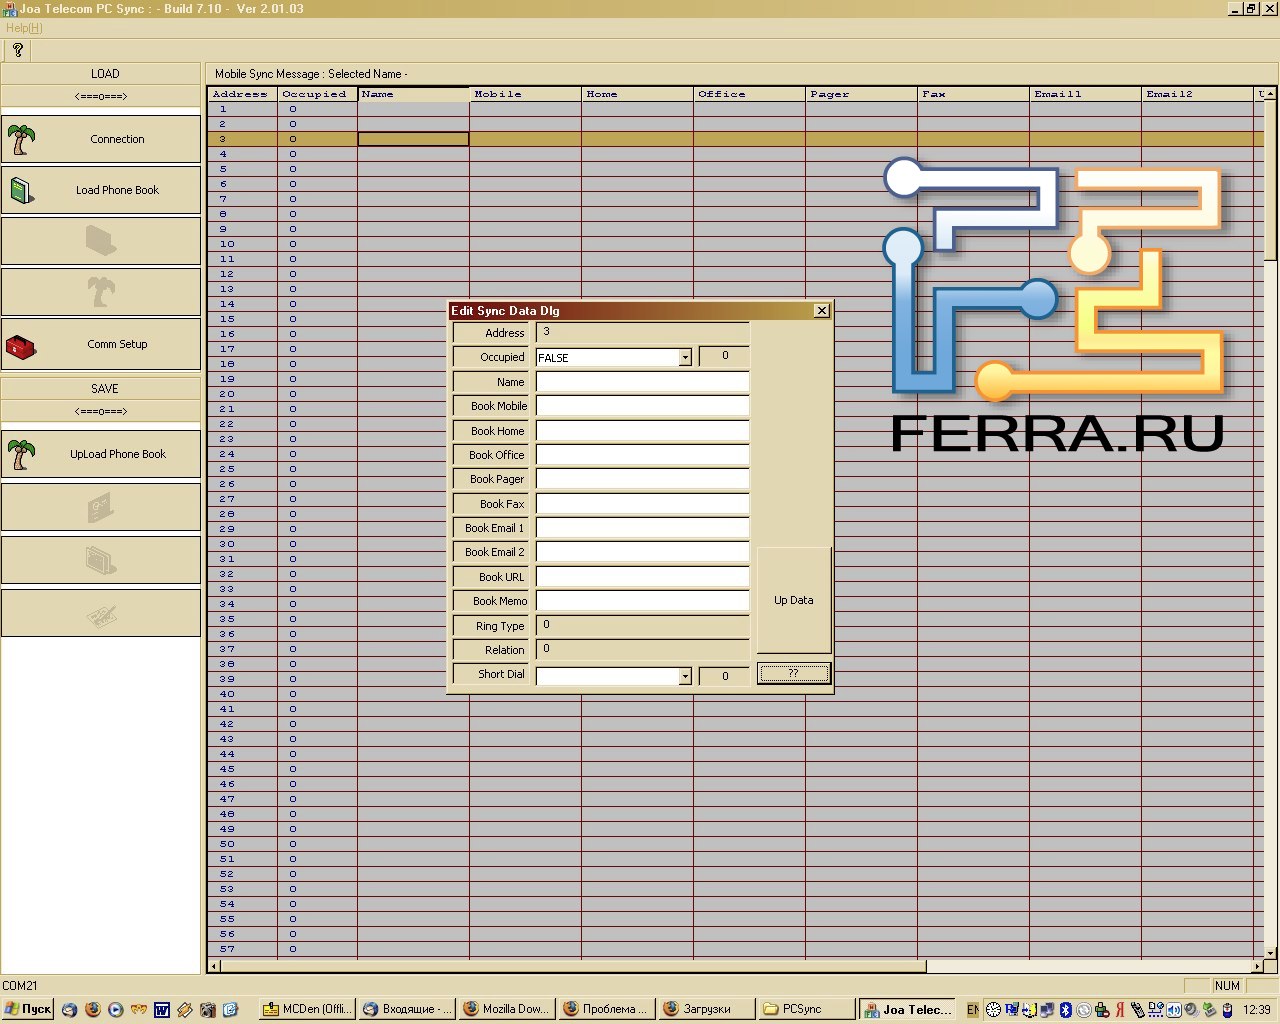Screen dimensions: 1280x1024
Task: Click the Book Mobile input field
Action: tap(642, 406)
